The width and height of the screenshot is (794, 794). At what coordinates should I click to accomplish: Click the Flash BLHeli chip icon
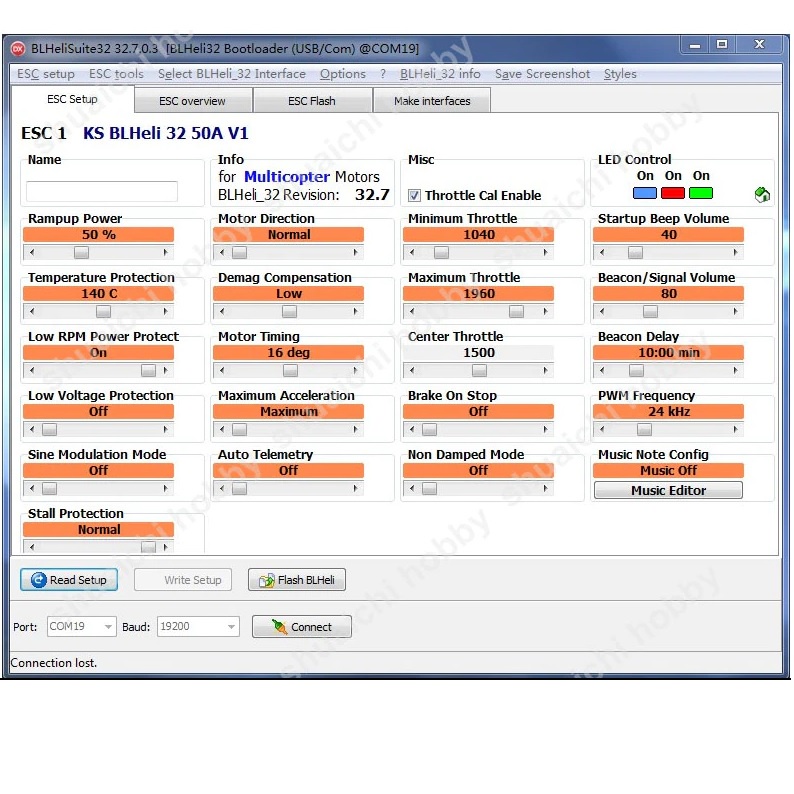[266, 580]
